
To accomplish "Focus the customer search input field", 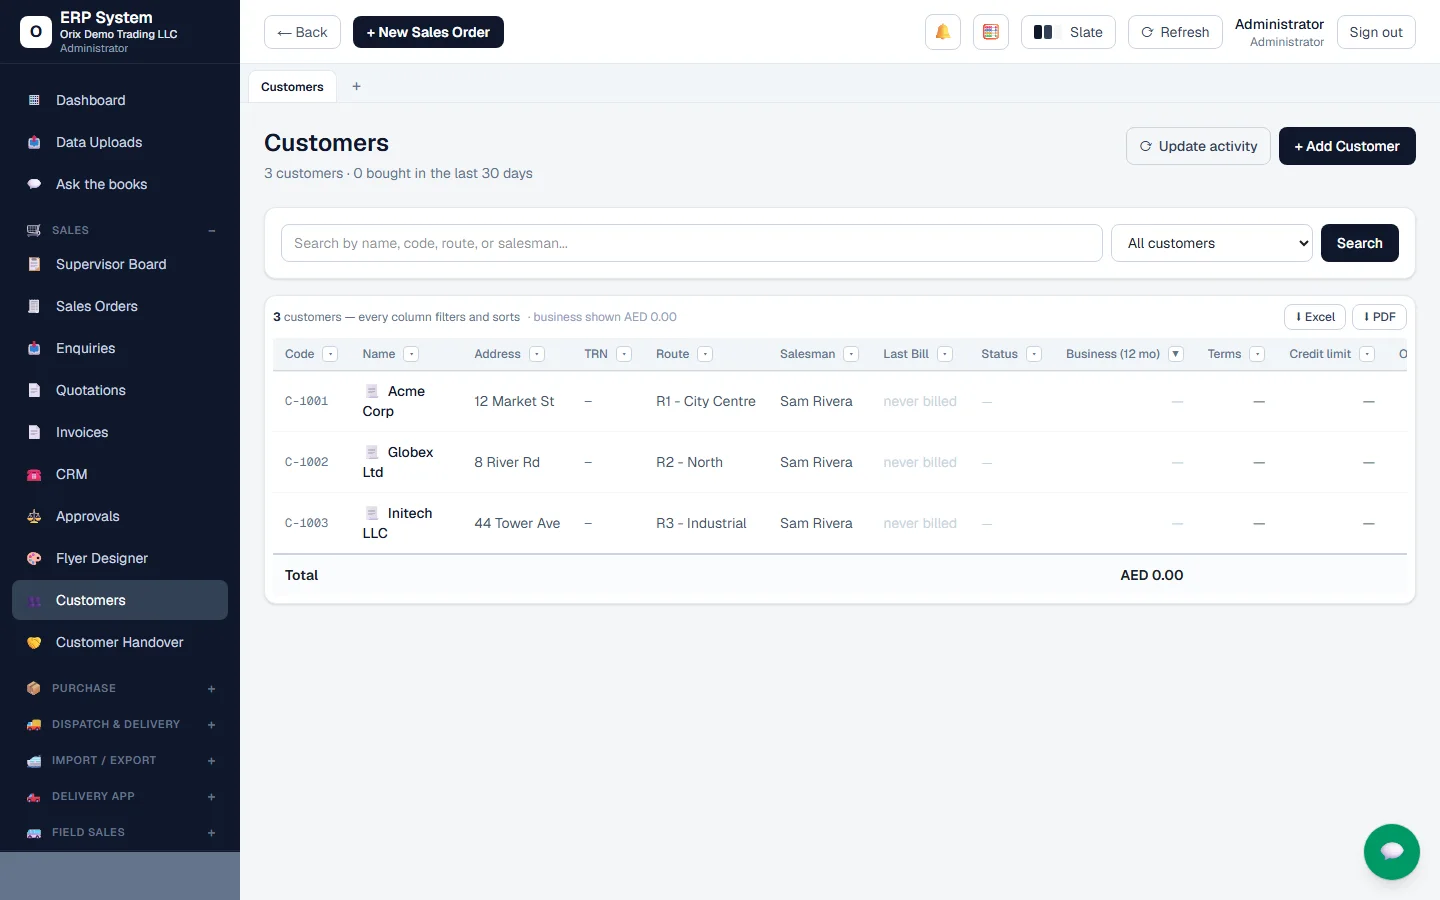I will (x=692, y=243).
